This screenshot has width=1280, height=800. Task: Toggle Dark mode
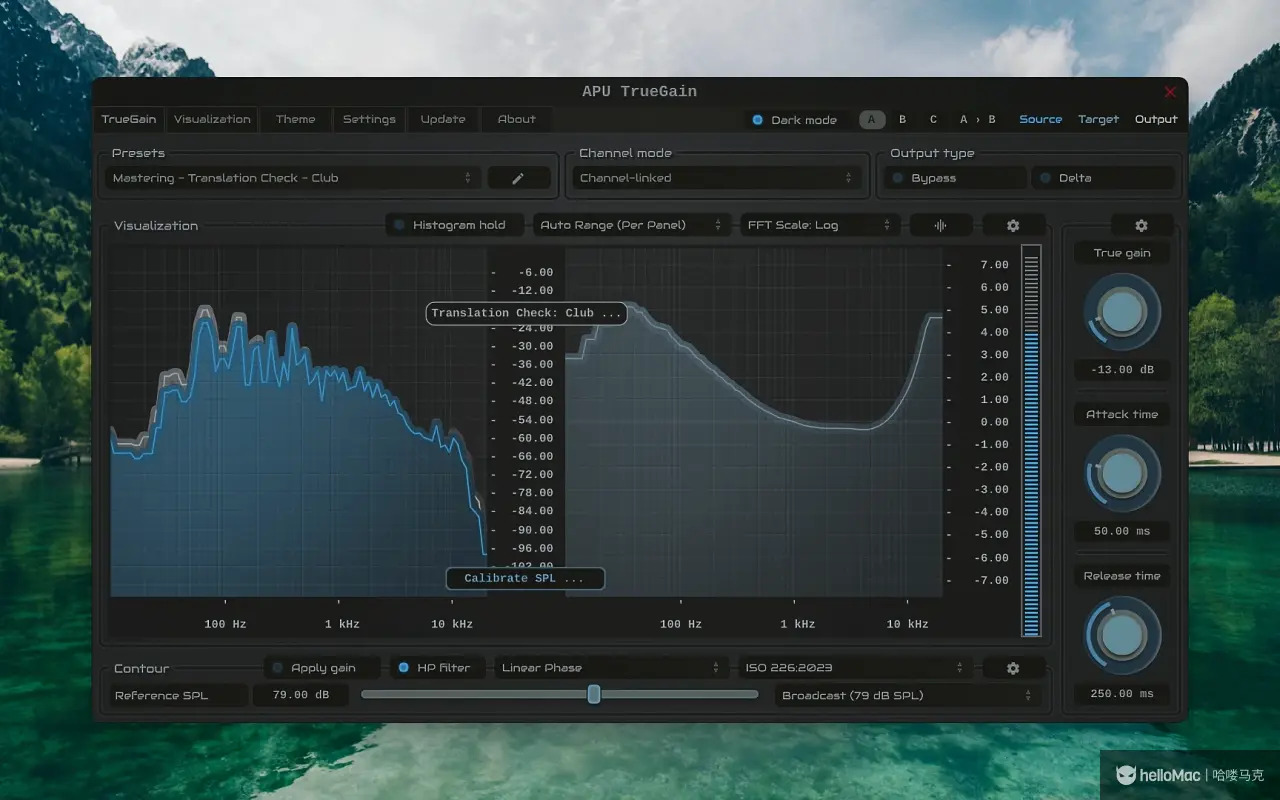[x=797, y=120]
